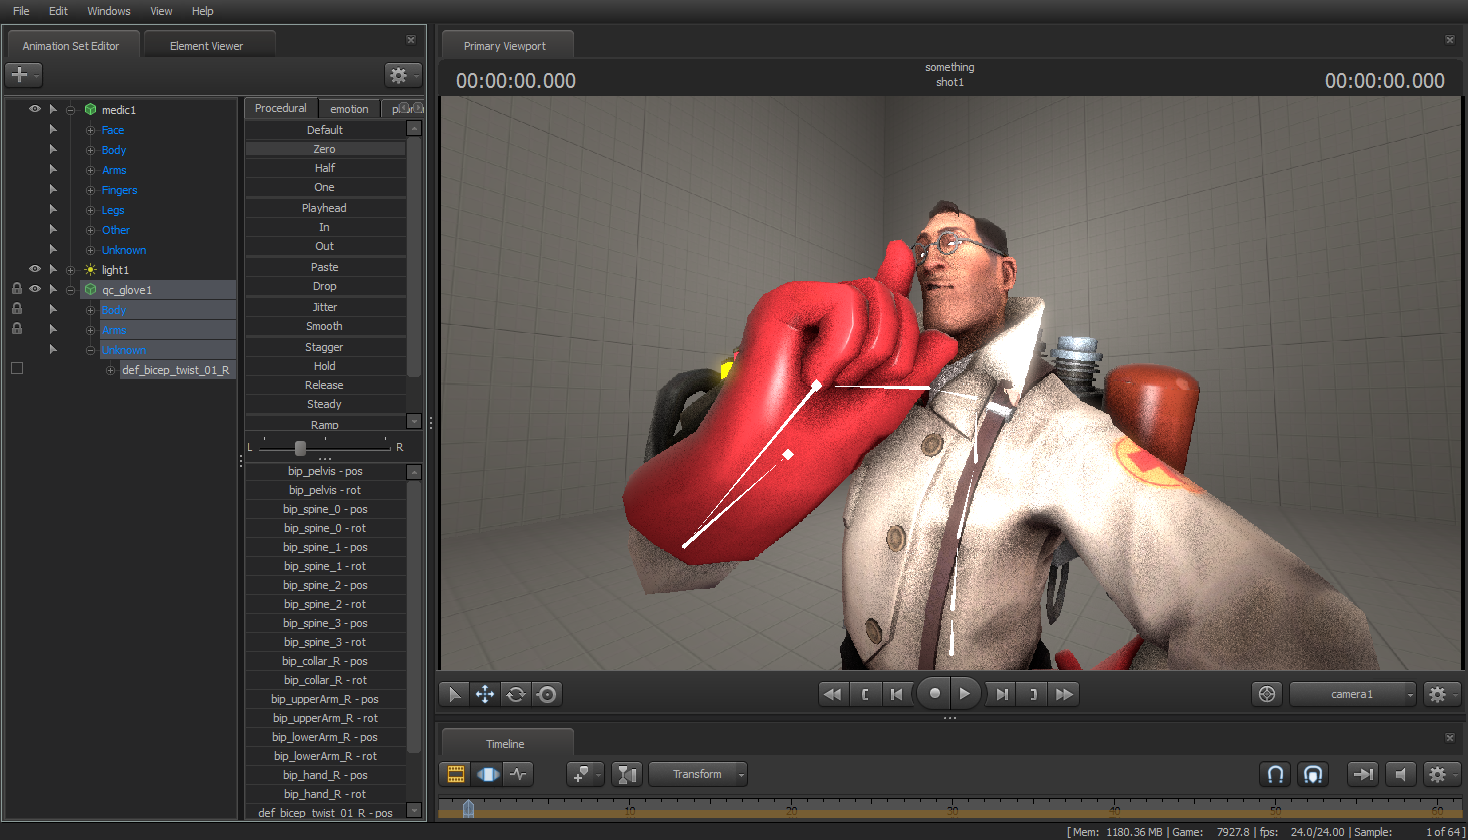
Task: Click the fast-forward playback button
Action: tap(1064, 694)
